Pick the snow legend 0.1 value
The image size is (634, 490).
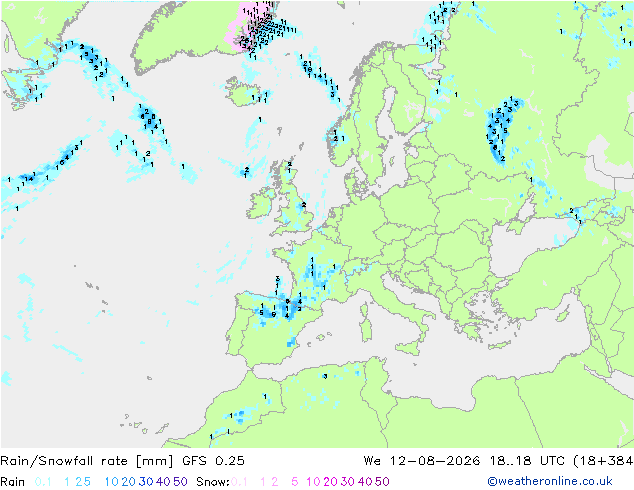click(239, 482)
